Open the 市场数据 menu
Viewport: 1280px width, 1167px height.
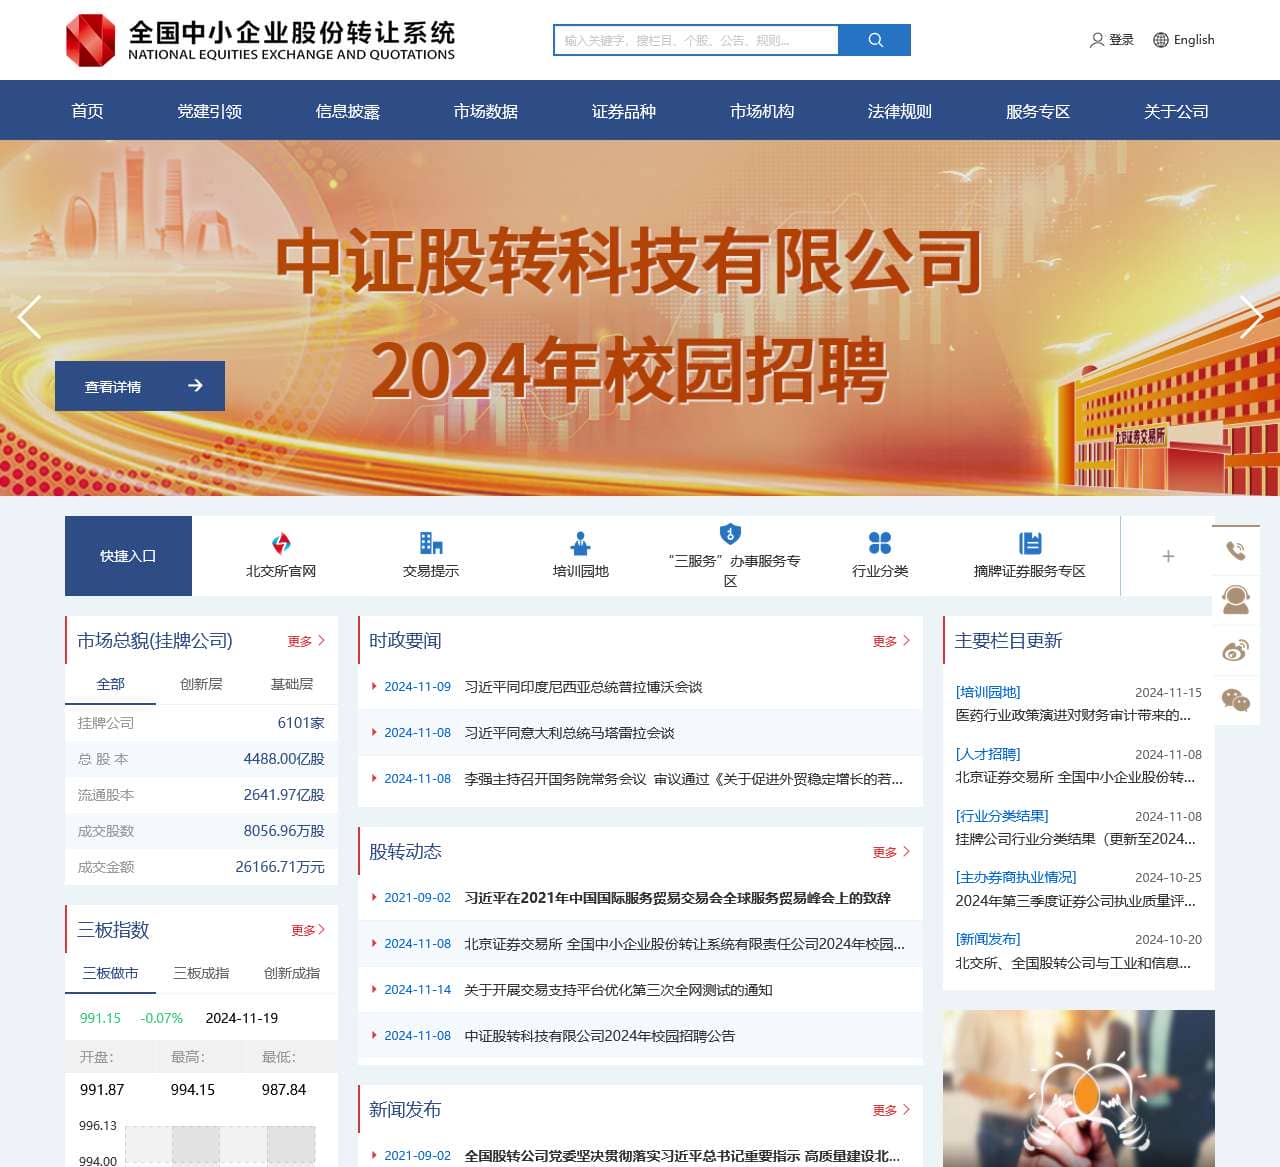click(486, 111)
